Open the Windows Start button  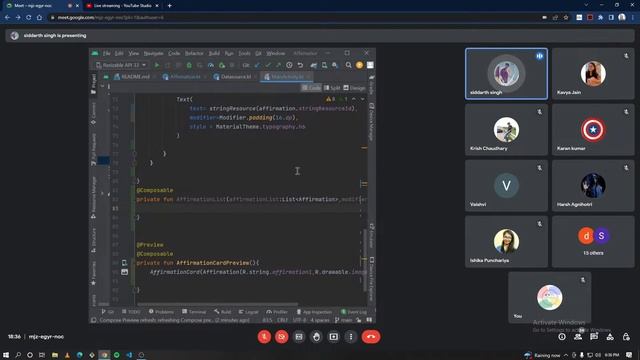(x=6, y=355)
